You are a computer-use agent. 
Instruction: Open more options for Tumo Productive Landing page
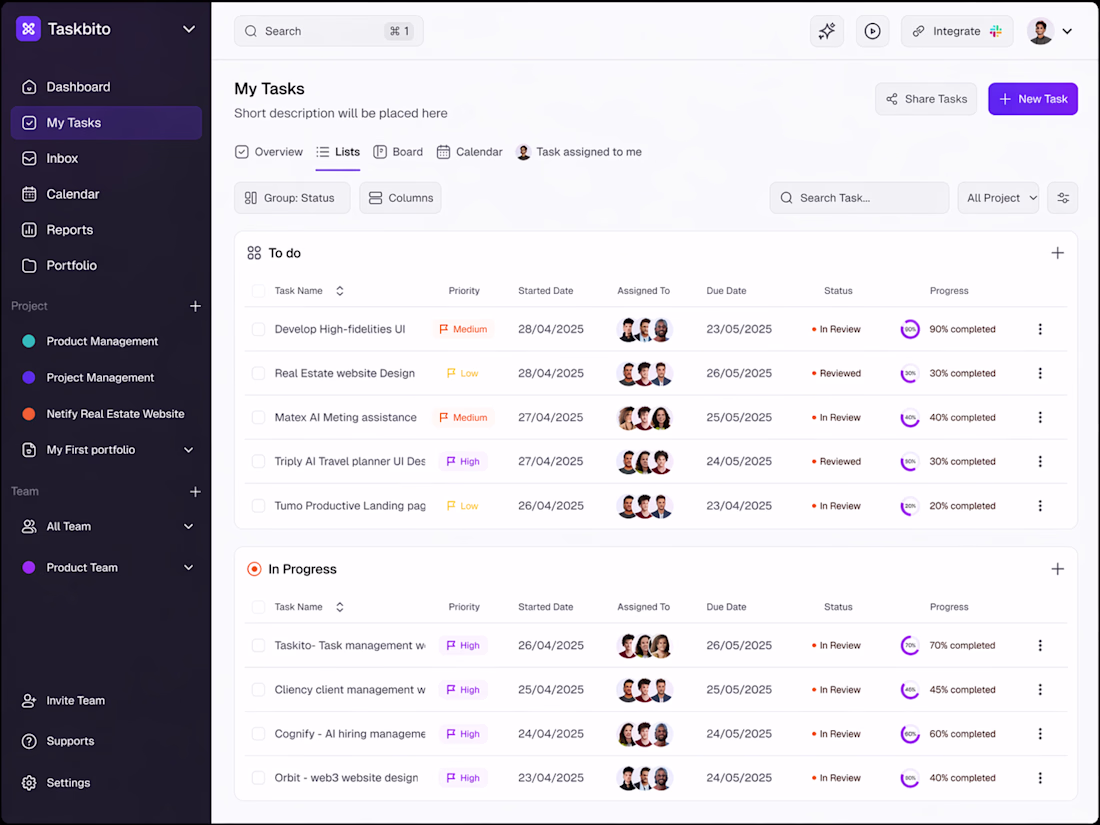pyautogui.click(x=1040, y=506)
